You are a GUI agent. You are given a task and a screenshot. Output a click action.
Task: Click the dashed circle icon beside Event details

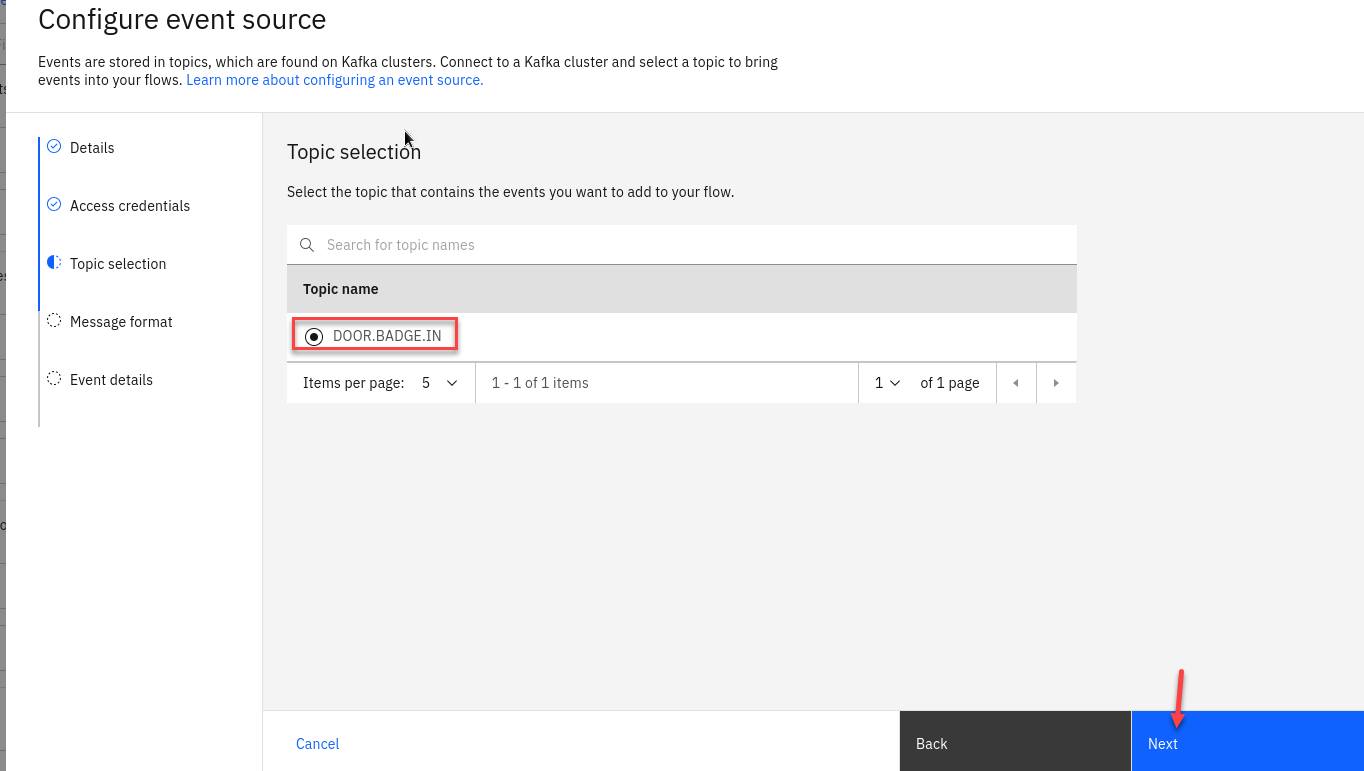pos(54,378)
